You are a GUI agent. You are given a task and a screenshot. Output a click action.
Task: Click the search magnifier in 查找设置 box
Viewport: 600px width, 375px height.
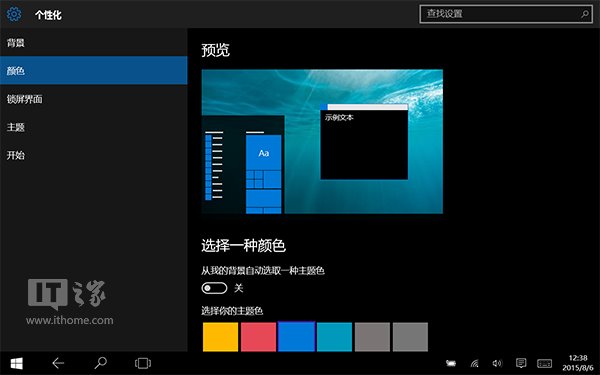click(585, 15)
